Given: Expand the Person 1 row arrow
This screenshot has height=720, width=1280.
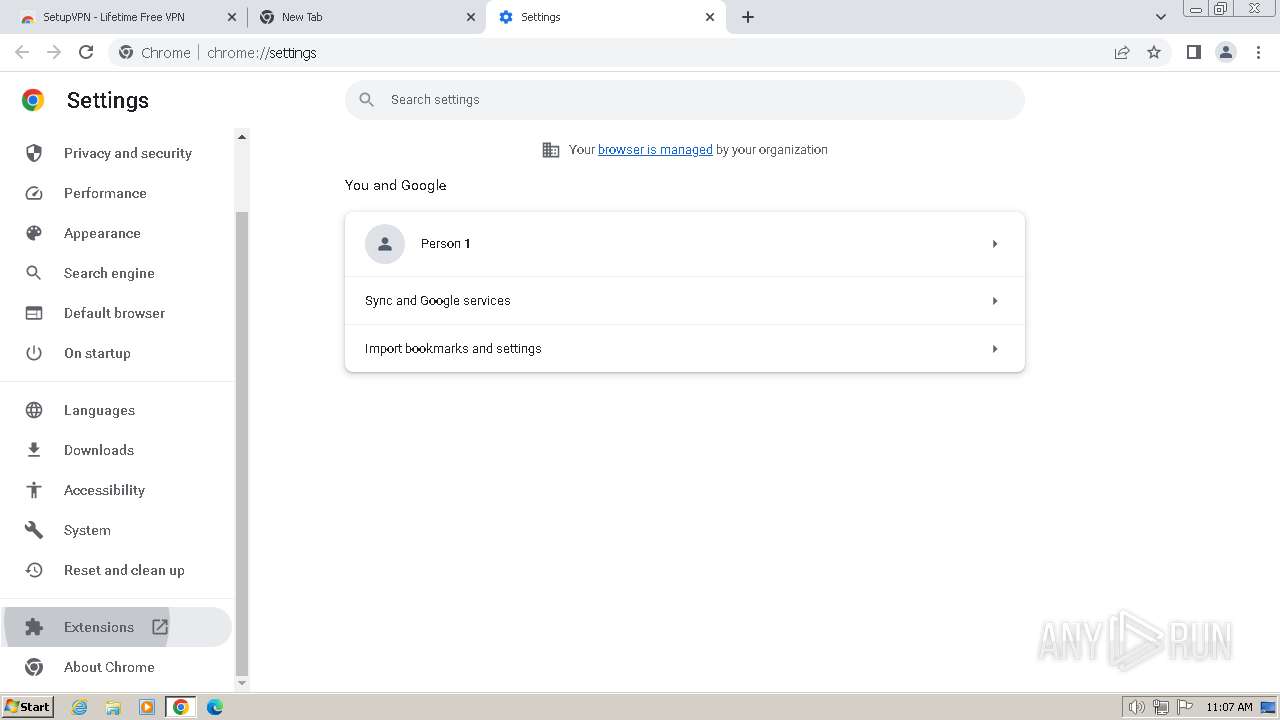Looking at the screenshot, I should [x=995, y=244].
